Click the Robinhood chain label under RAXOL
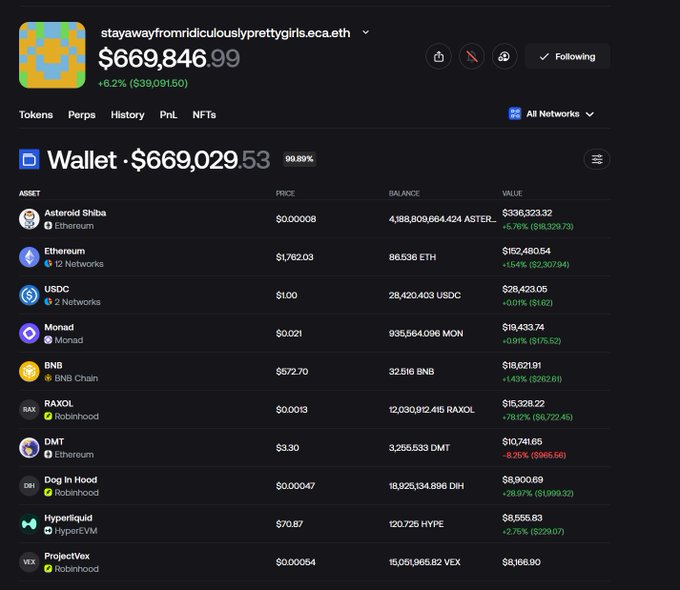Image resolution: width=680 pixels, height=590 pixels. click(x=76, y=416)
